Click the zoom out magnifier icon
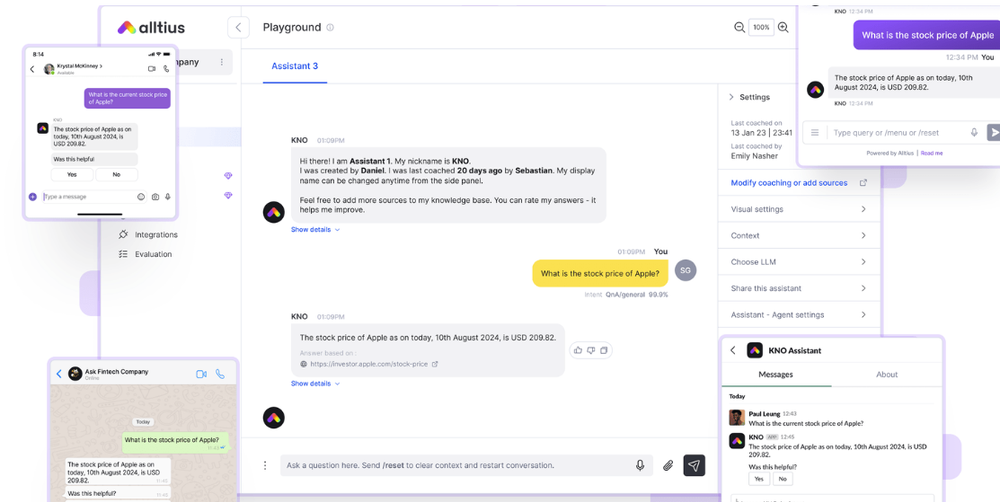 point(740,28)
